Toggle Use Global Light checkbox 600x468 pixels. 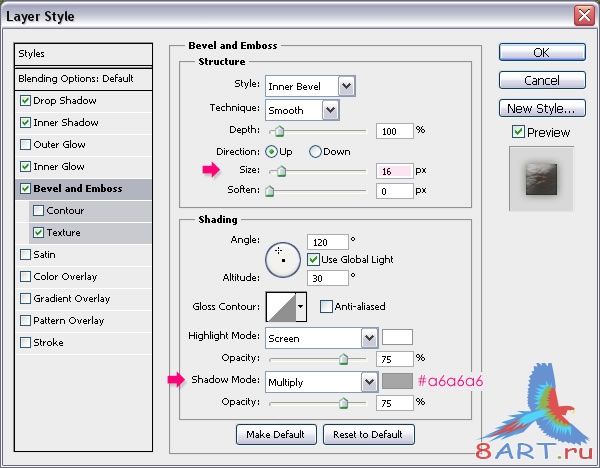pos(313,259)
